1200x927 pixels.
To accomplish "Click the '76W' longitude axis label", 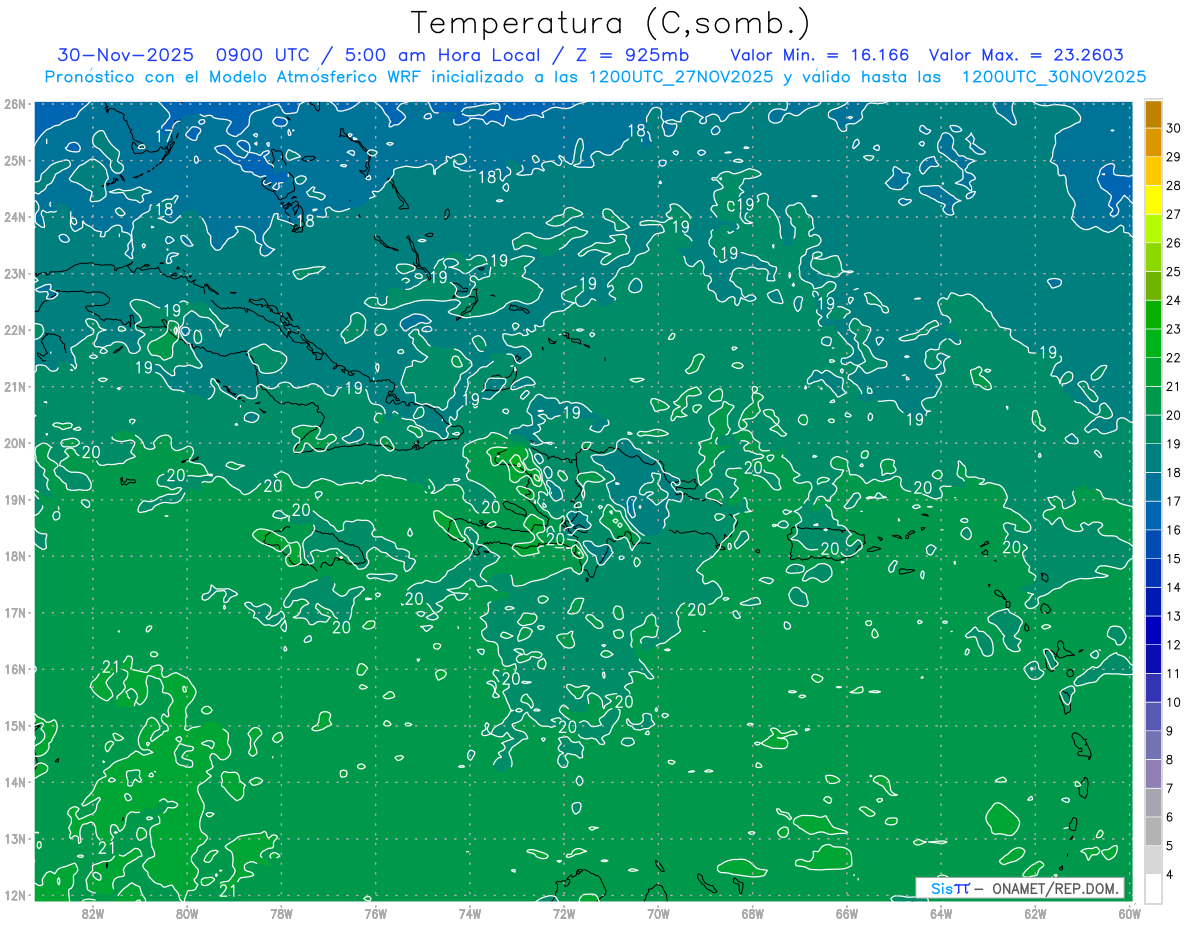I will click(x=376, y=912).
